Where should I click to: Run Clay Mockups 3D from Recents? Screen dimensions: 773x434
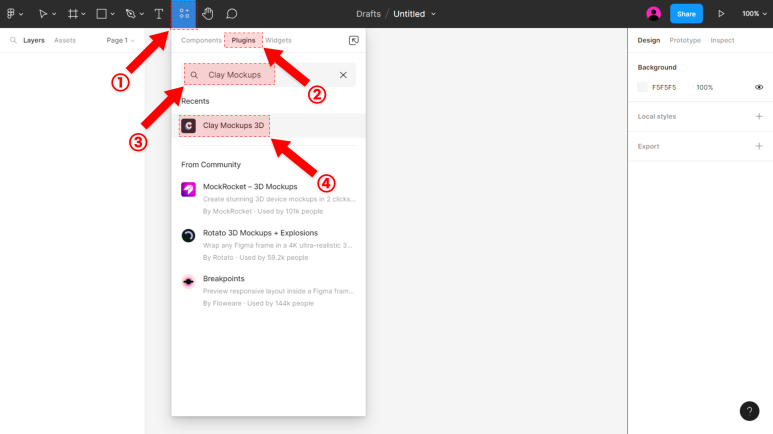click(269, 126)
